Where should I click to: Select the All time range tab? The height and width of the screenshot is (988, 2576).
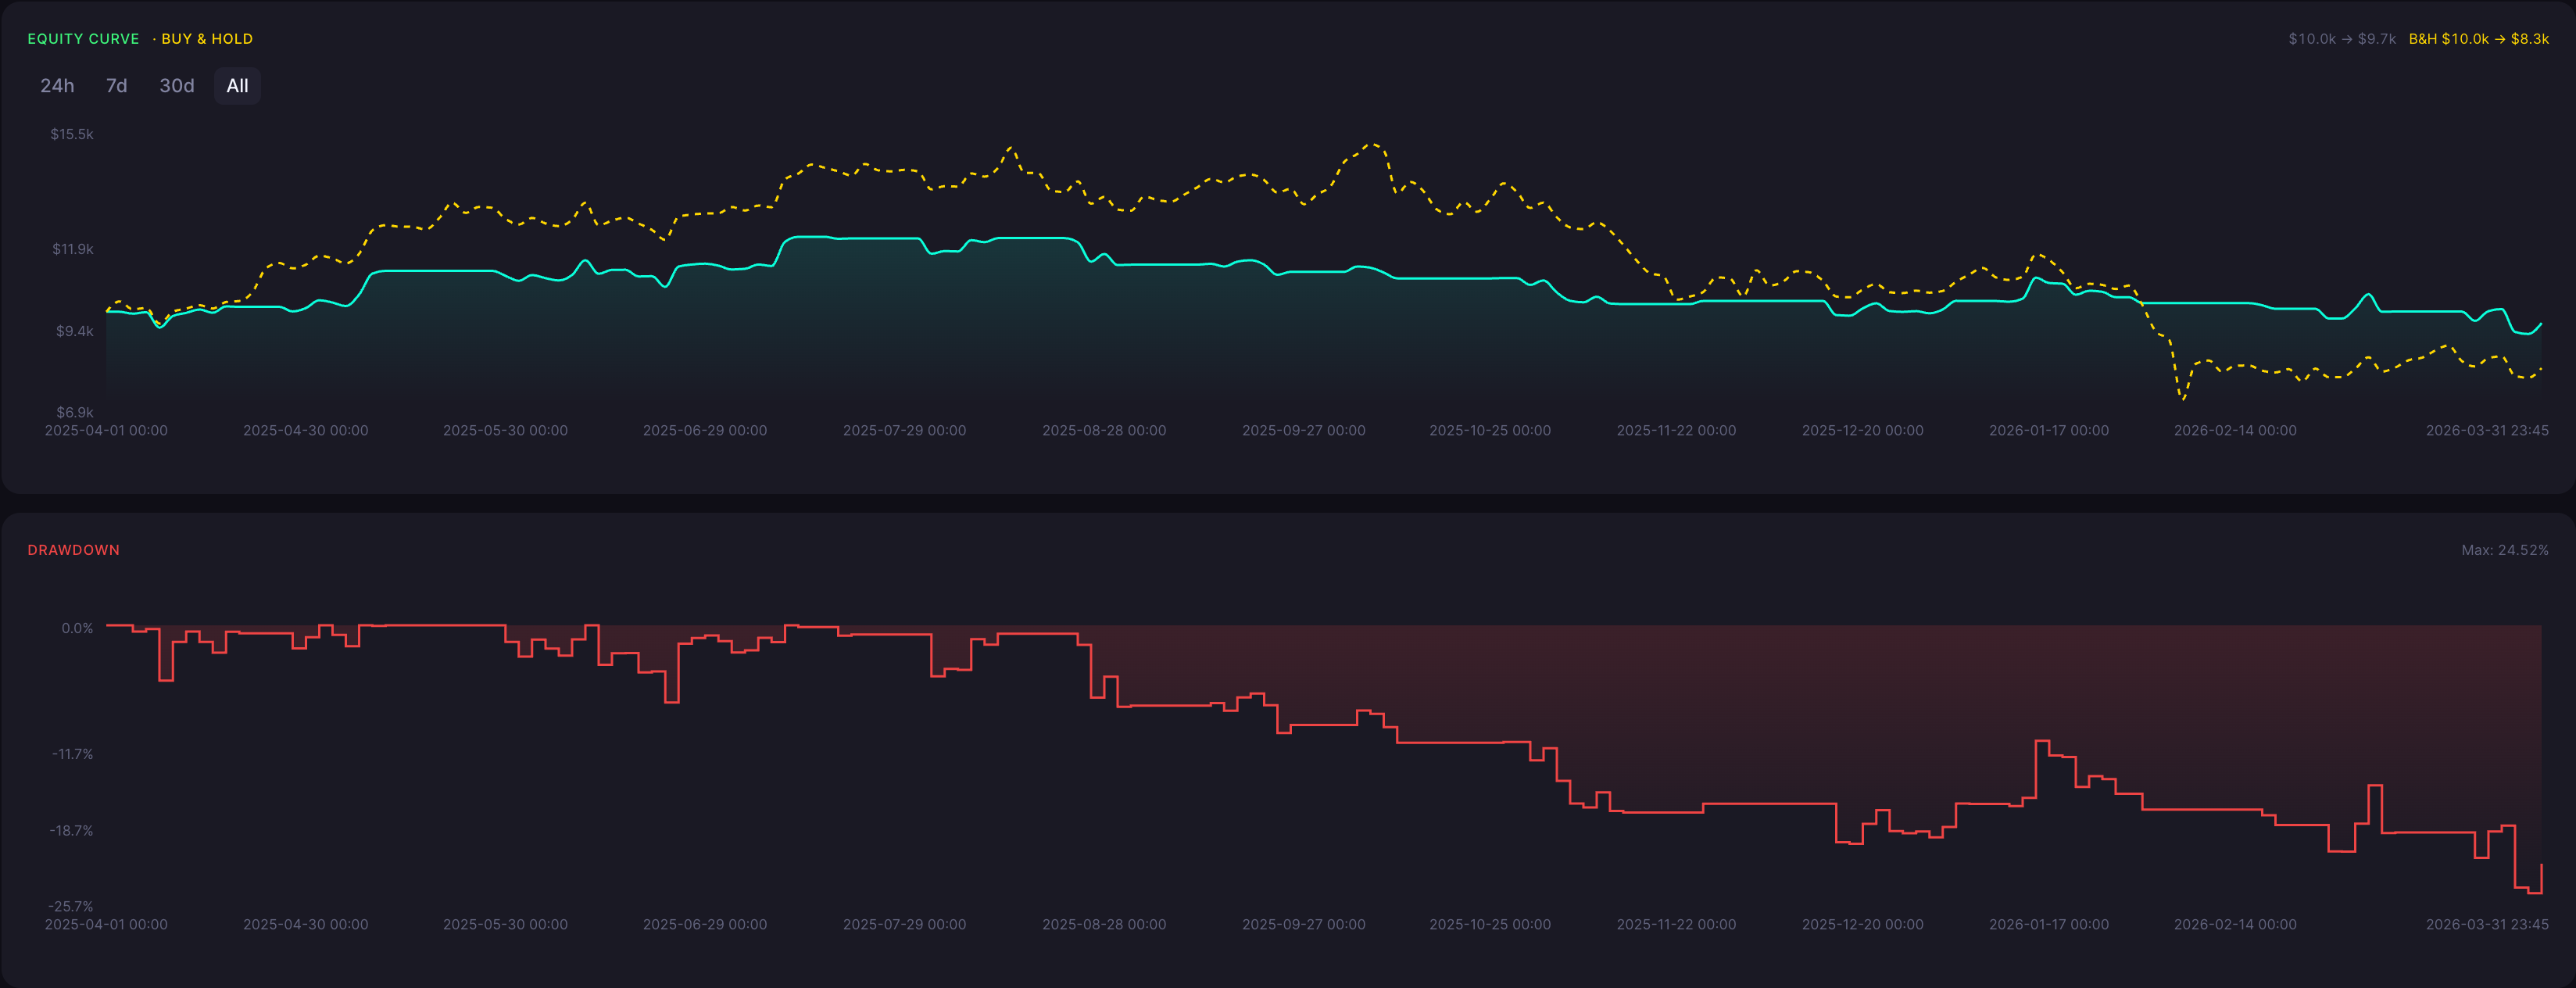point(237,86)
